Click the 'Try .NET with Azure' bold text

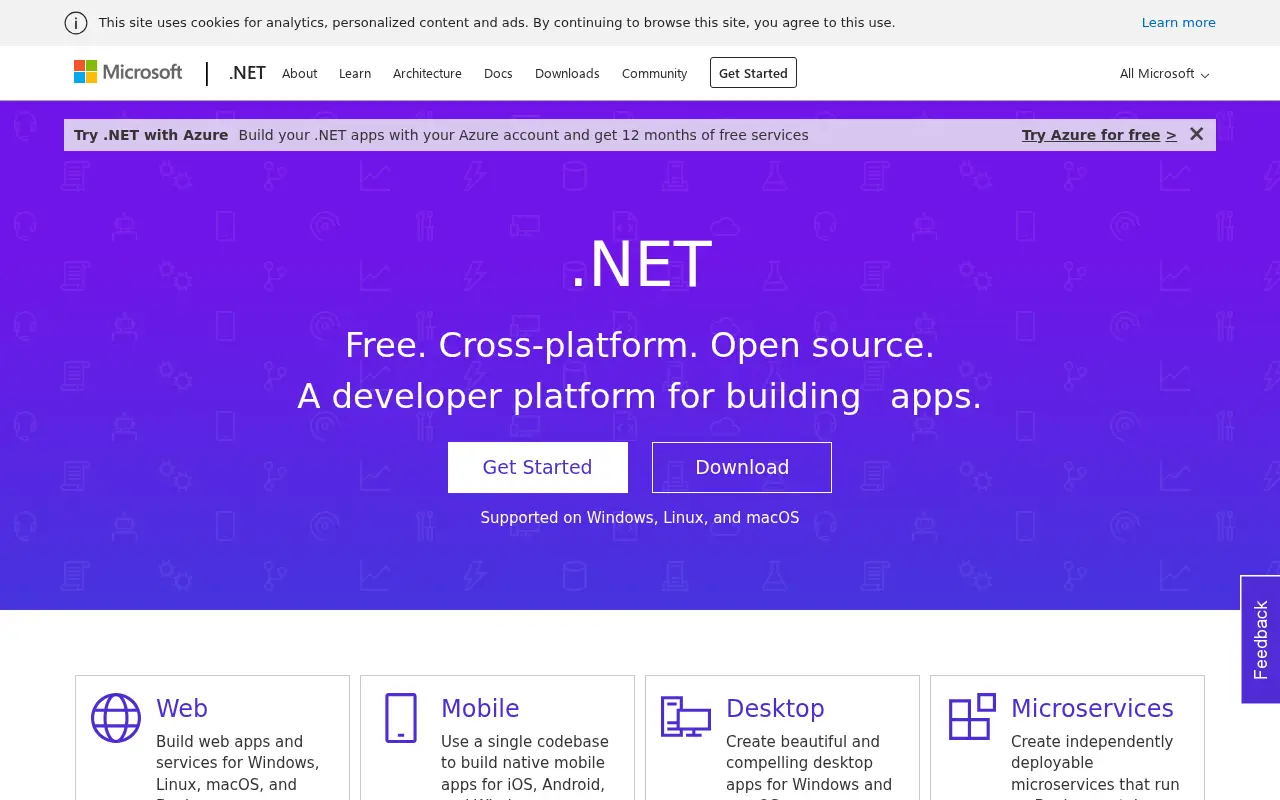pos(151,135)
